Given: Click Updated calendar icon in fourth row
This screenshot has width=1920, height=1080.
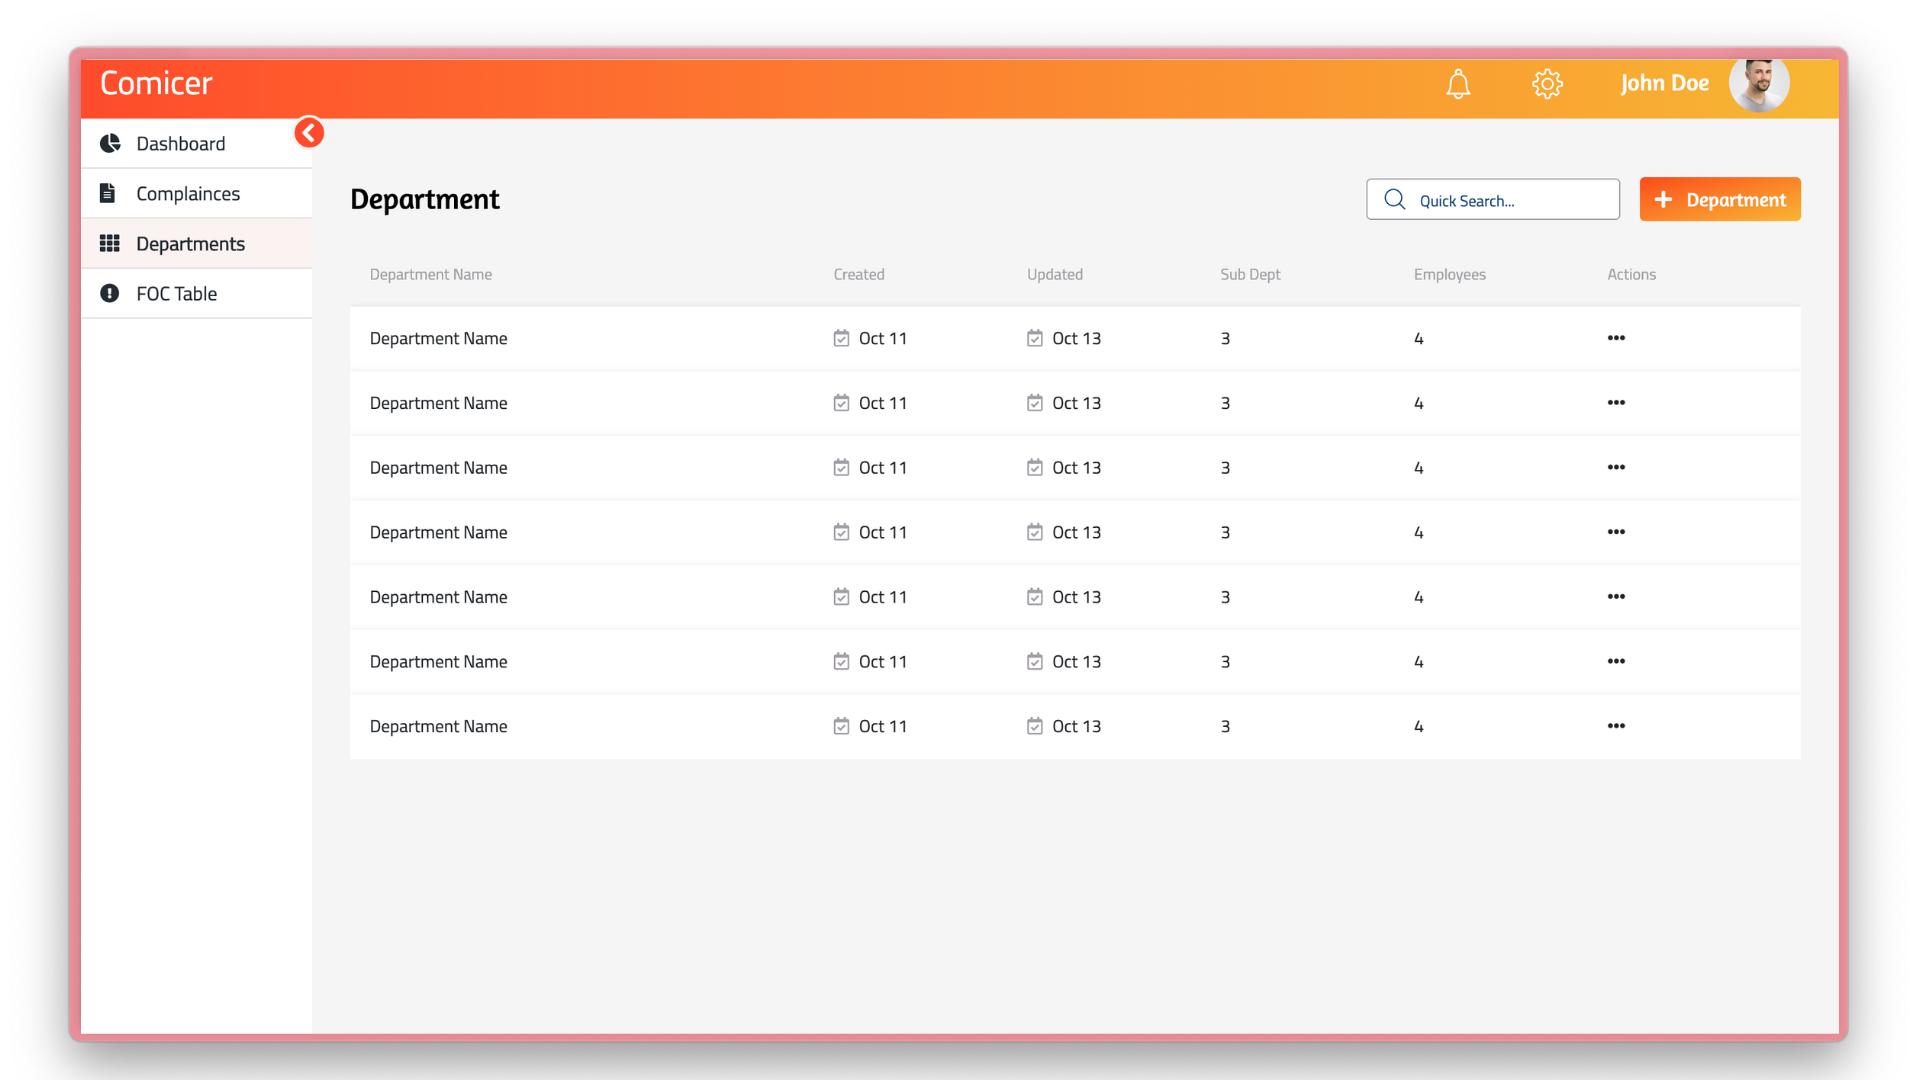Looking at the screenshot, I should click(x=1035, y=532).
